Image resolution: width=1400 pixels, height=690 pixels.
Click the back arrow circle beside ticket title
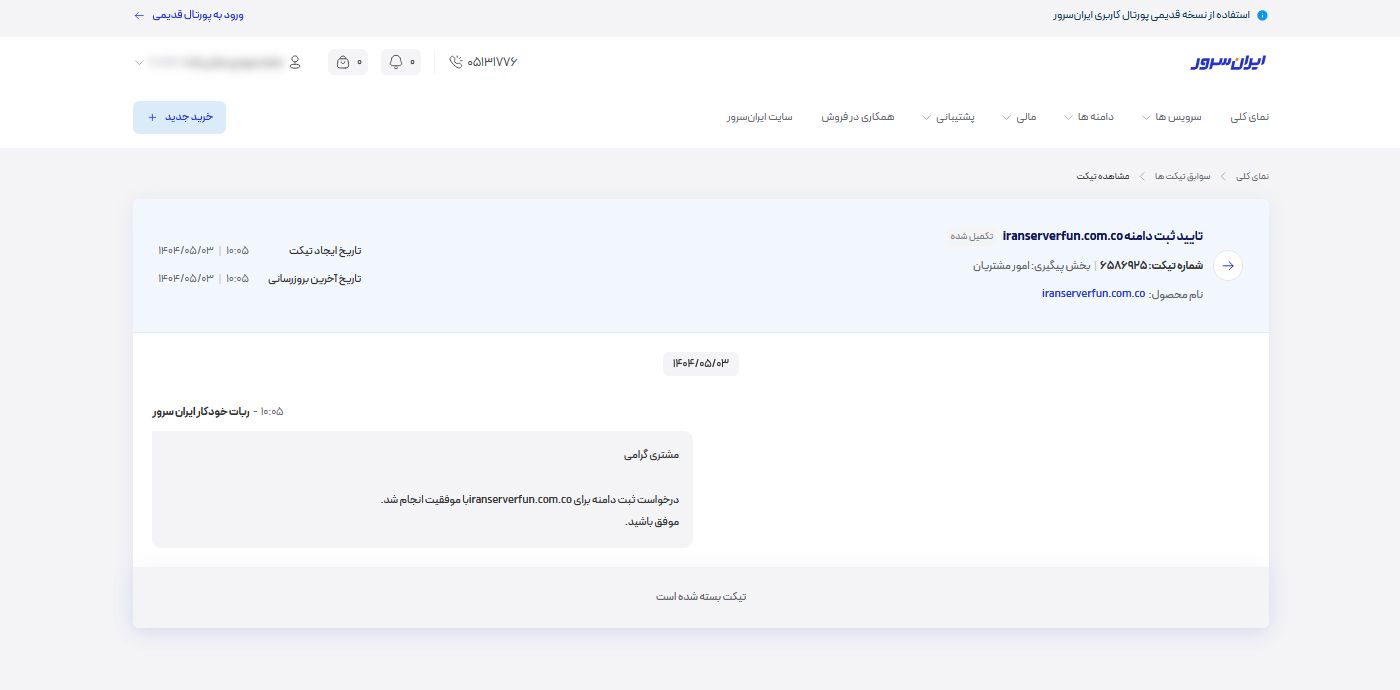point(1228,266)
